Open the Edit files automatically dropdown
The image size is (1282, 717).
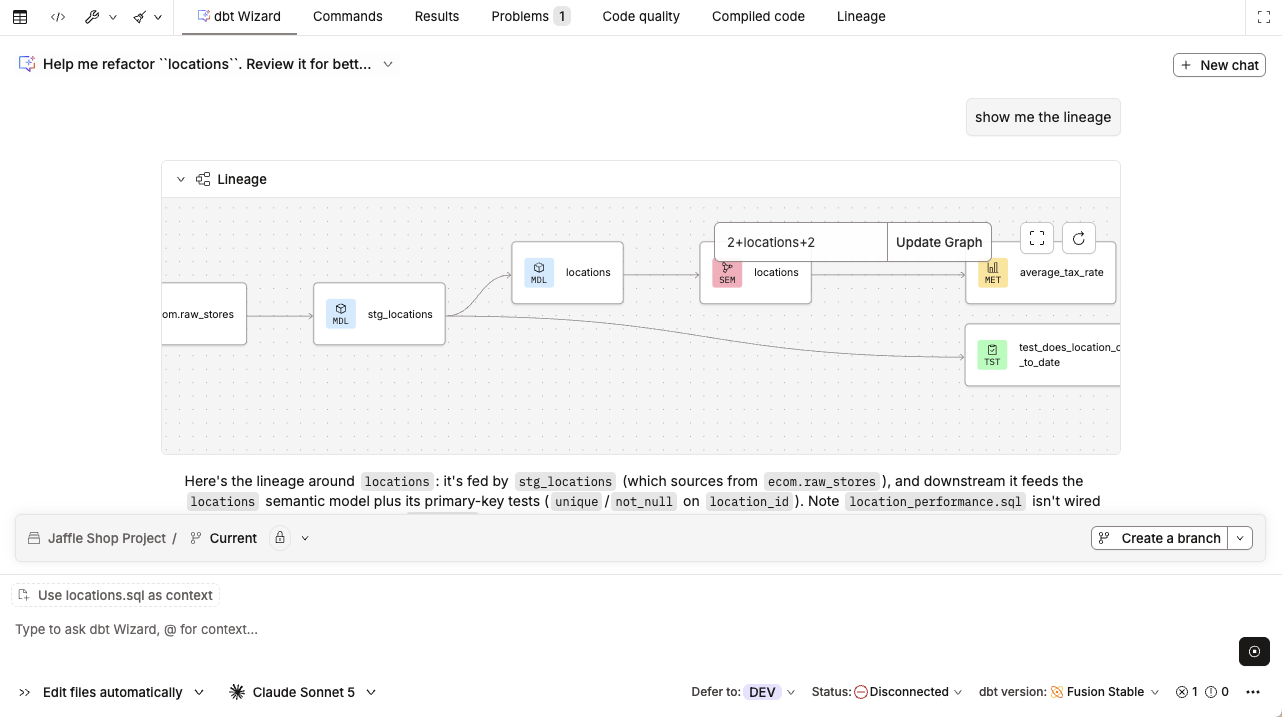123,692
